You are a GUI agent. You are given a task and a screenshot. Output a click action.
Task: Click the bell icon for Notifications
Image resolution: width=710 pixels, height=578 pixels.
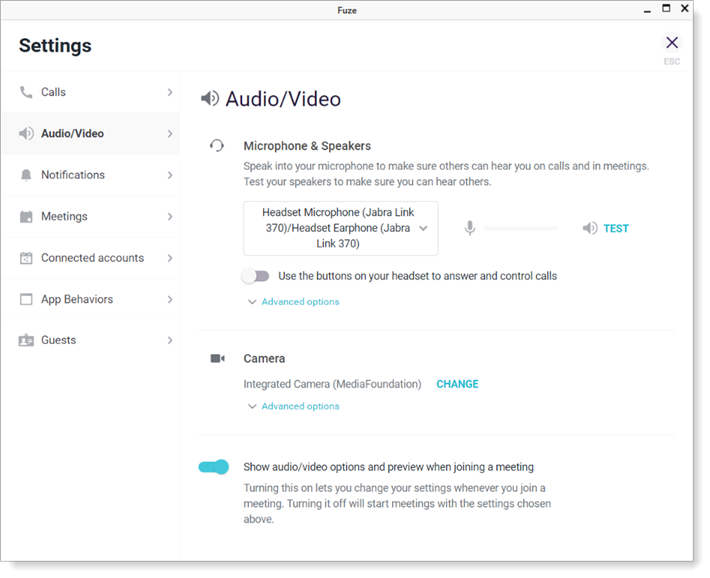(26, 175)
